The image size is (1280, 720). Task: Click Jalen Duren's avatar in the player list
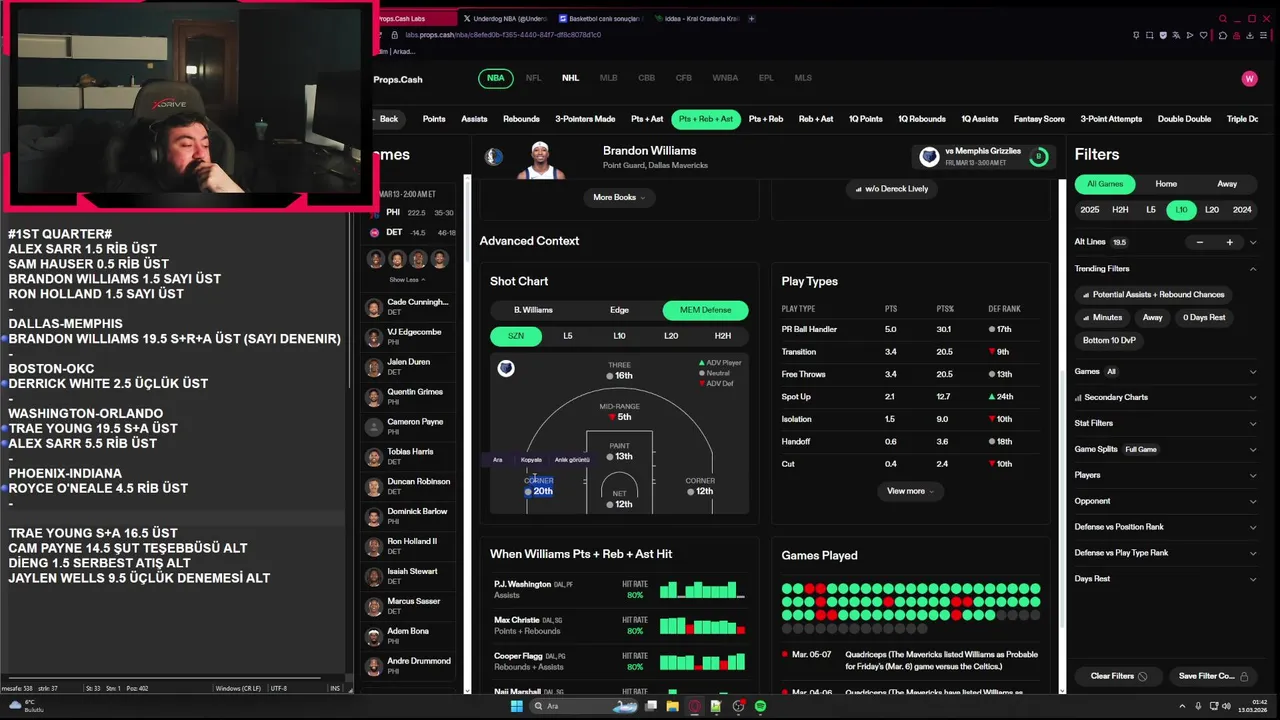[374, 367]
